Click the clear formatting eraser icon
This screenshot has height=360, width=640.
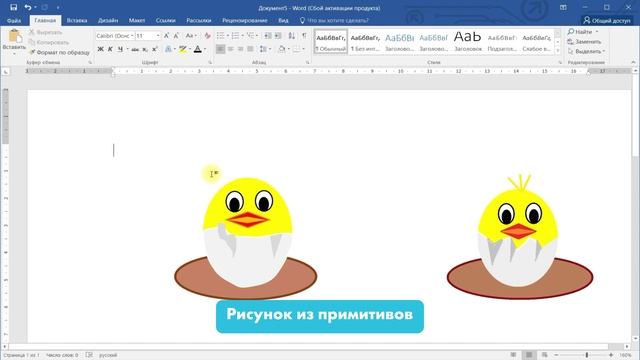(x=207, y=36)
